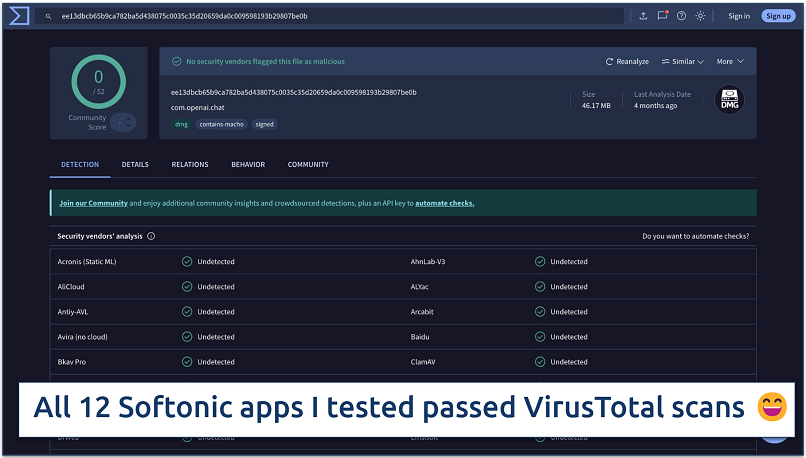This screenshot has height=458, width=806.
Task: Switch to the COMMUNITY tab
Action: pyautogui.click(x=308, y=164)
